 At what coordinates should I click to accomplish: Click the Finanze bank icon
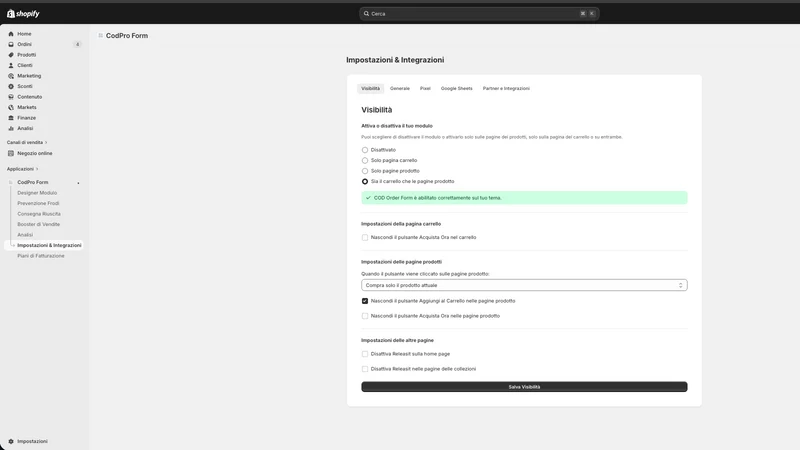pos(11,118)
